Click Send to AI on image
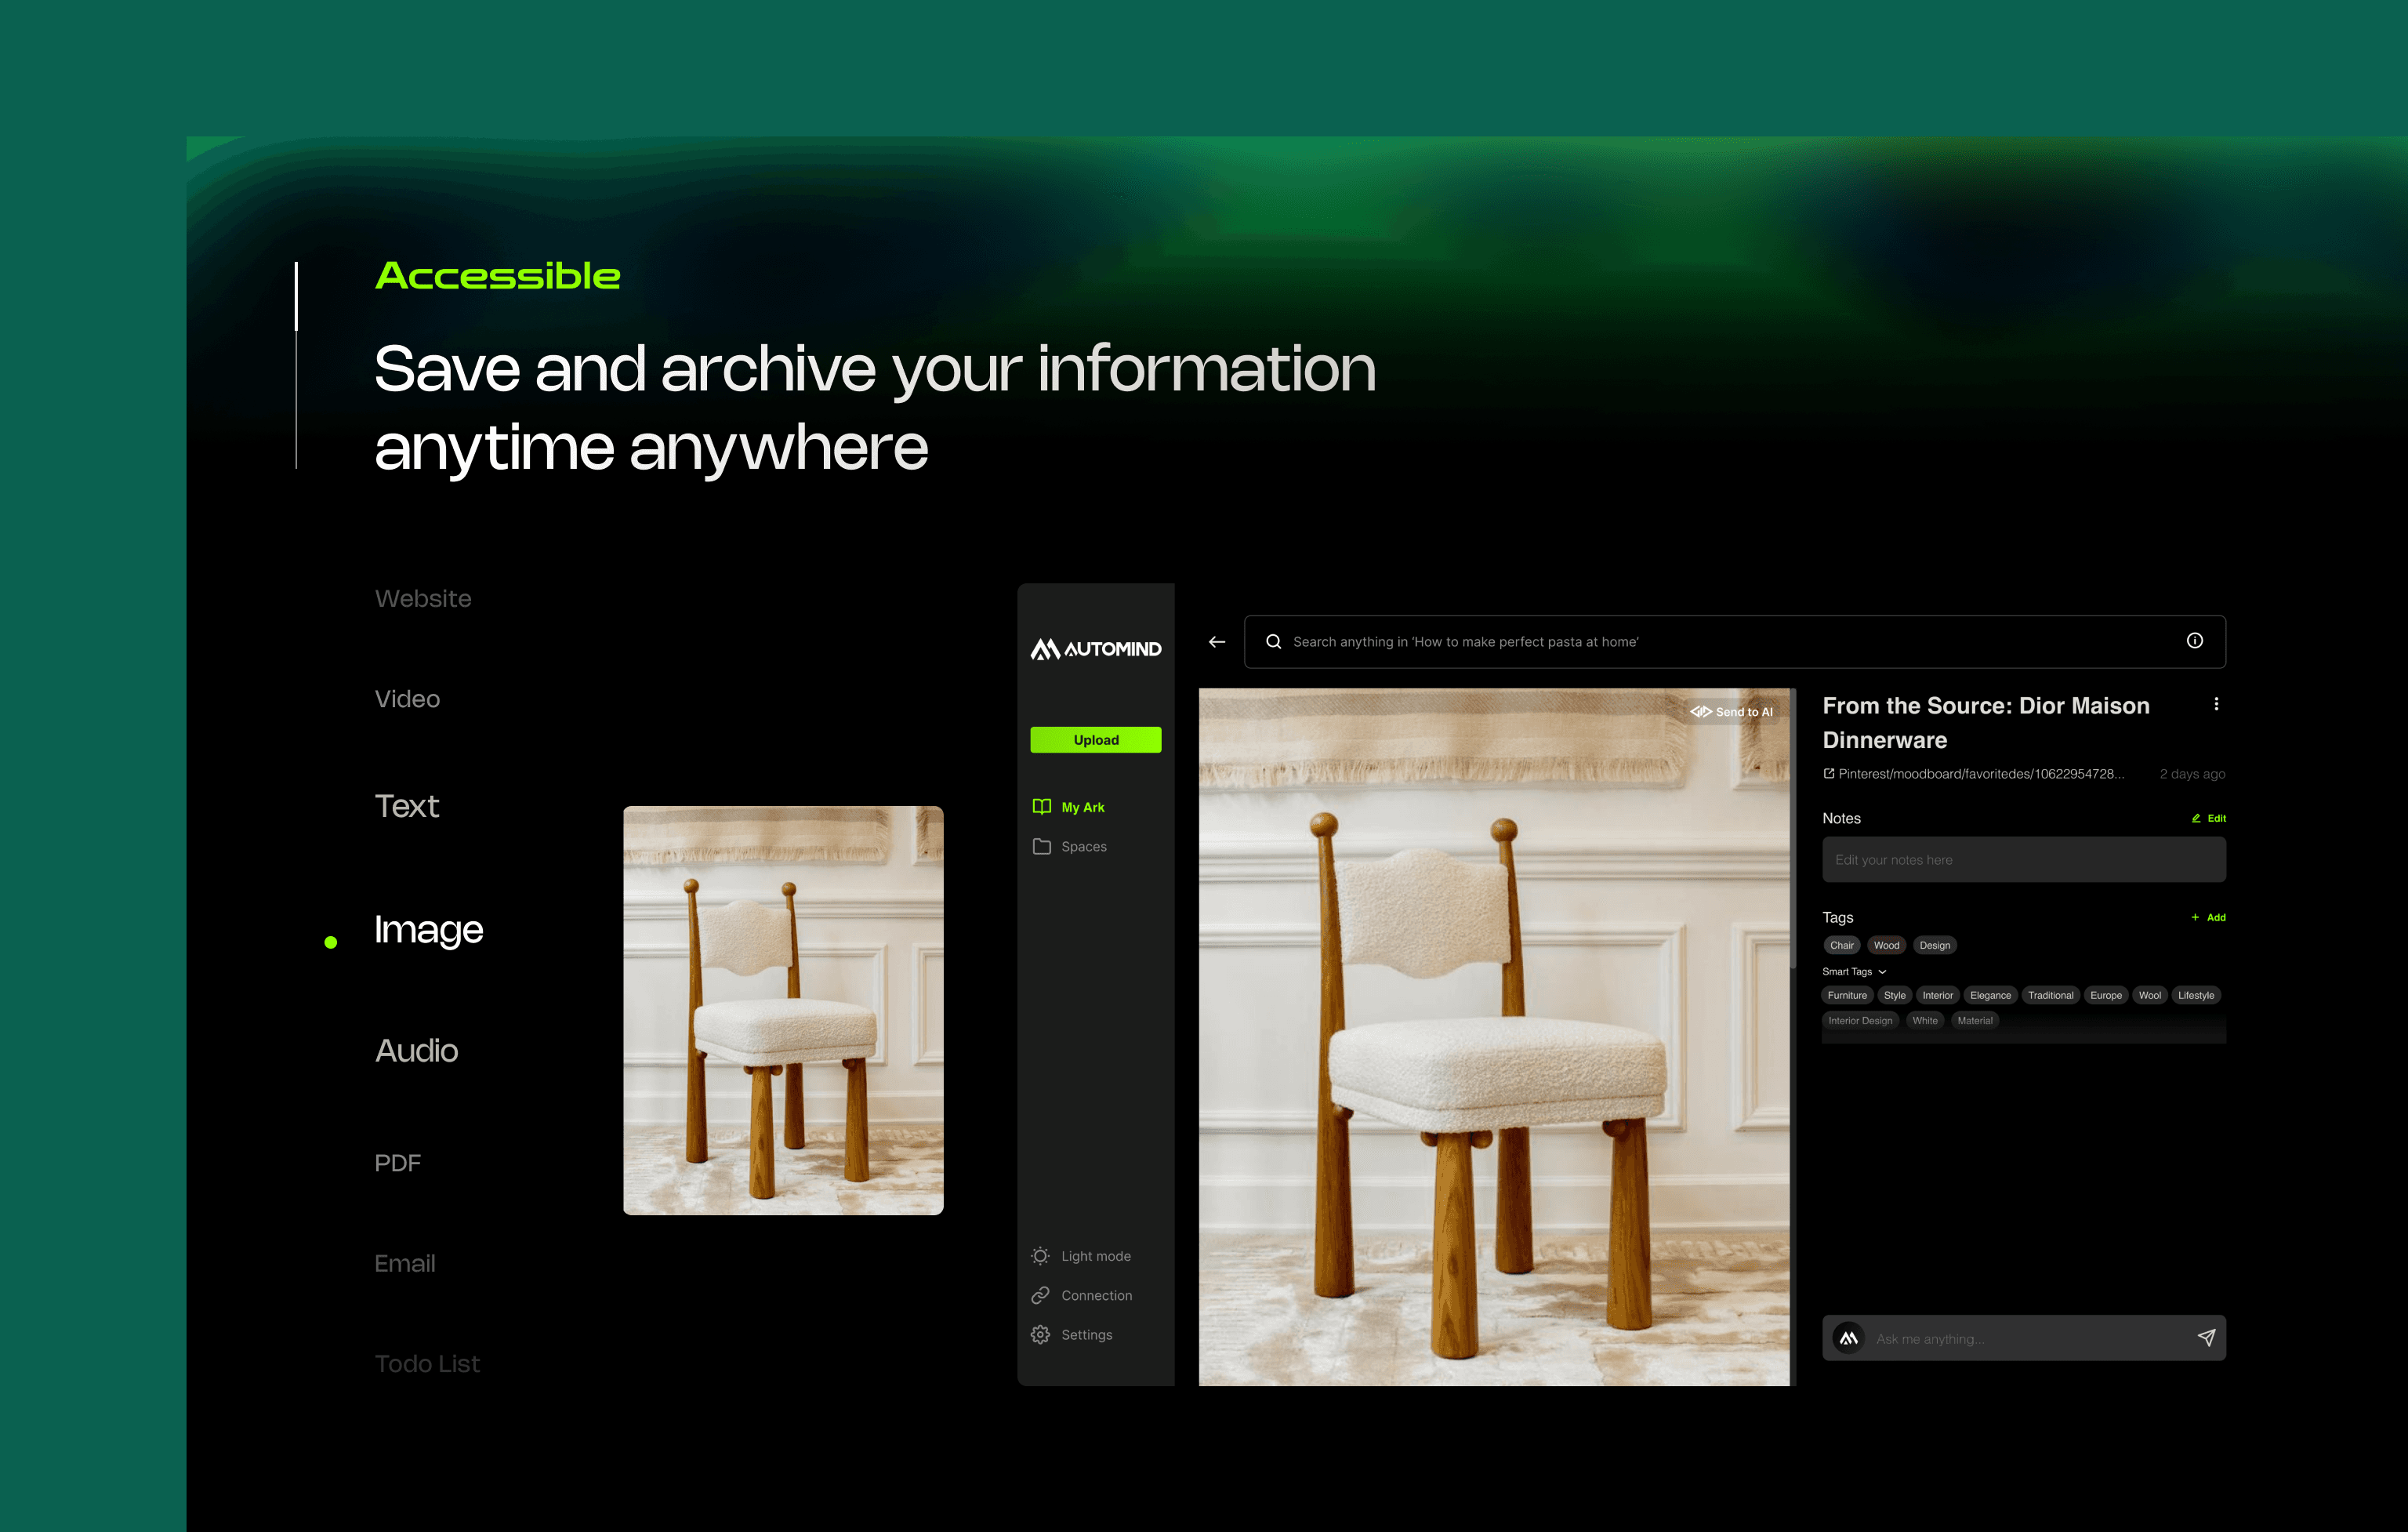The width and height of the screenshot is (2408, 1532). coord(1732,712)
